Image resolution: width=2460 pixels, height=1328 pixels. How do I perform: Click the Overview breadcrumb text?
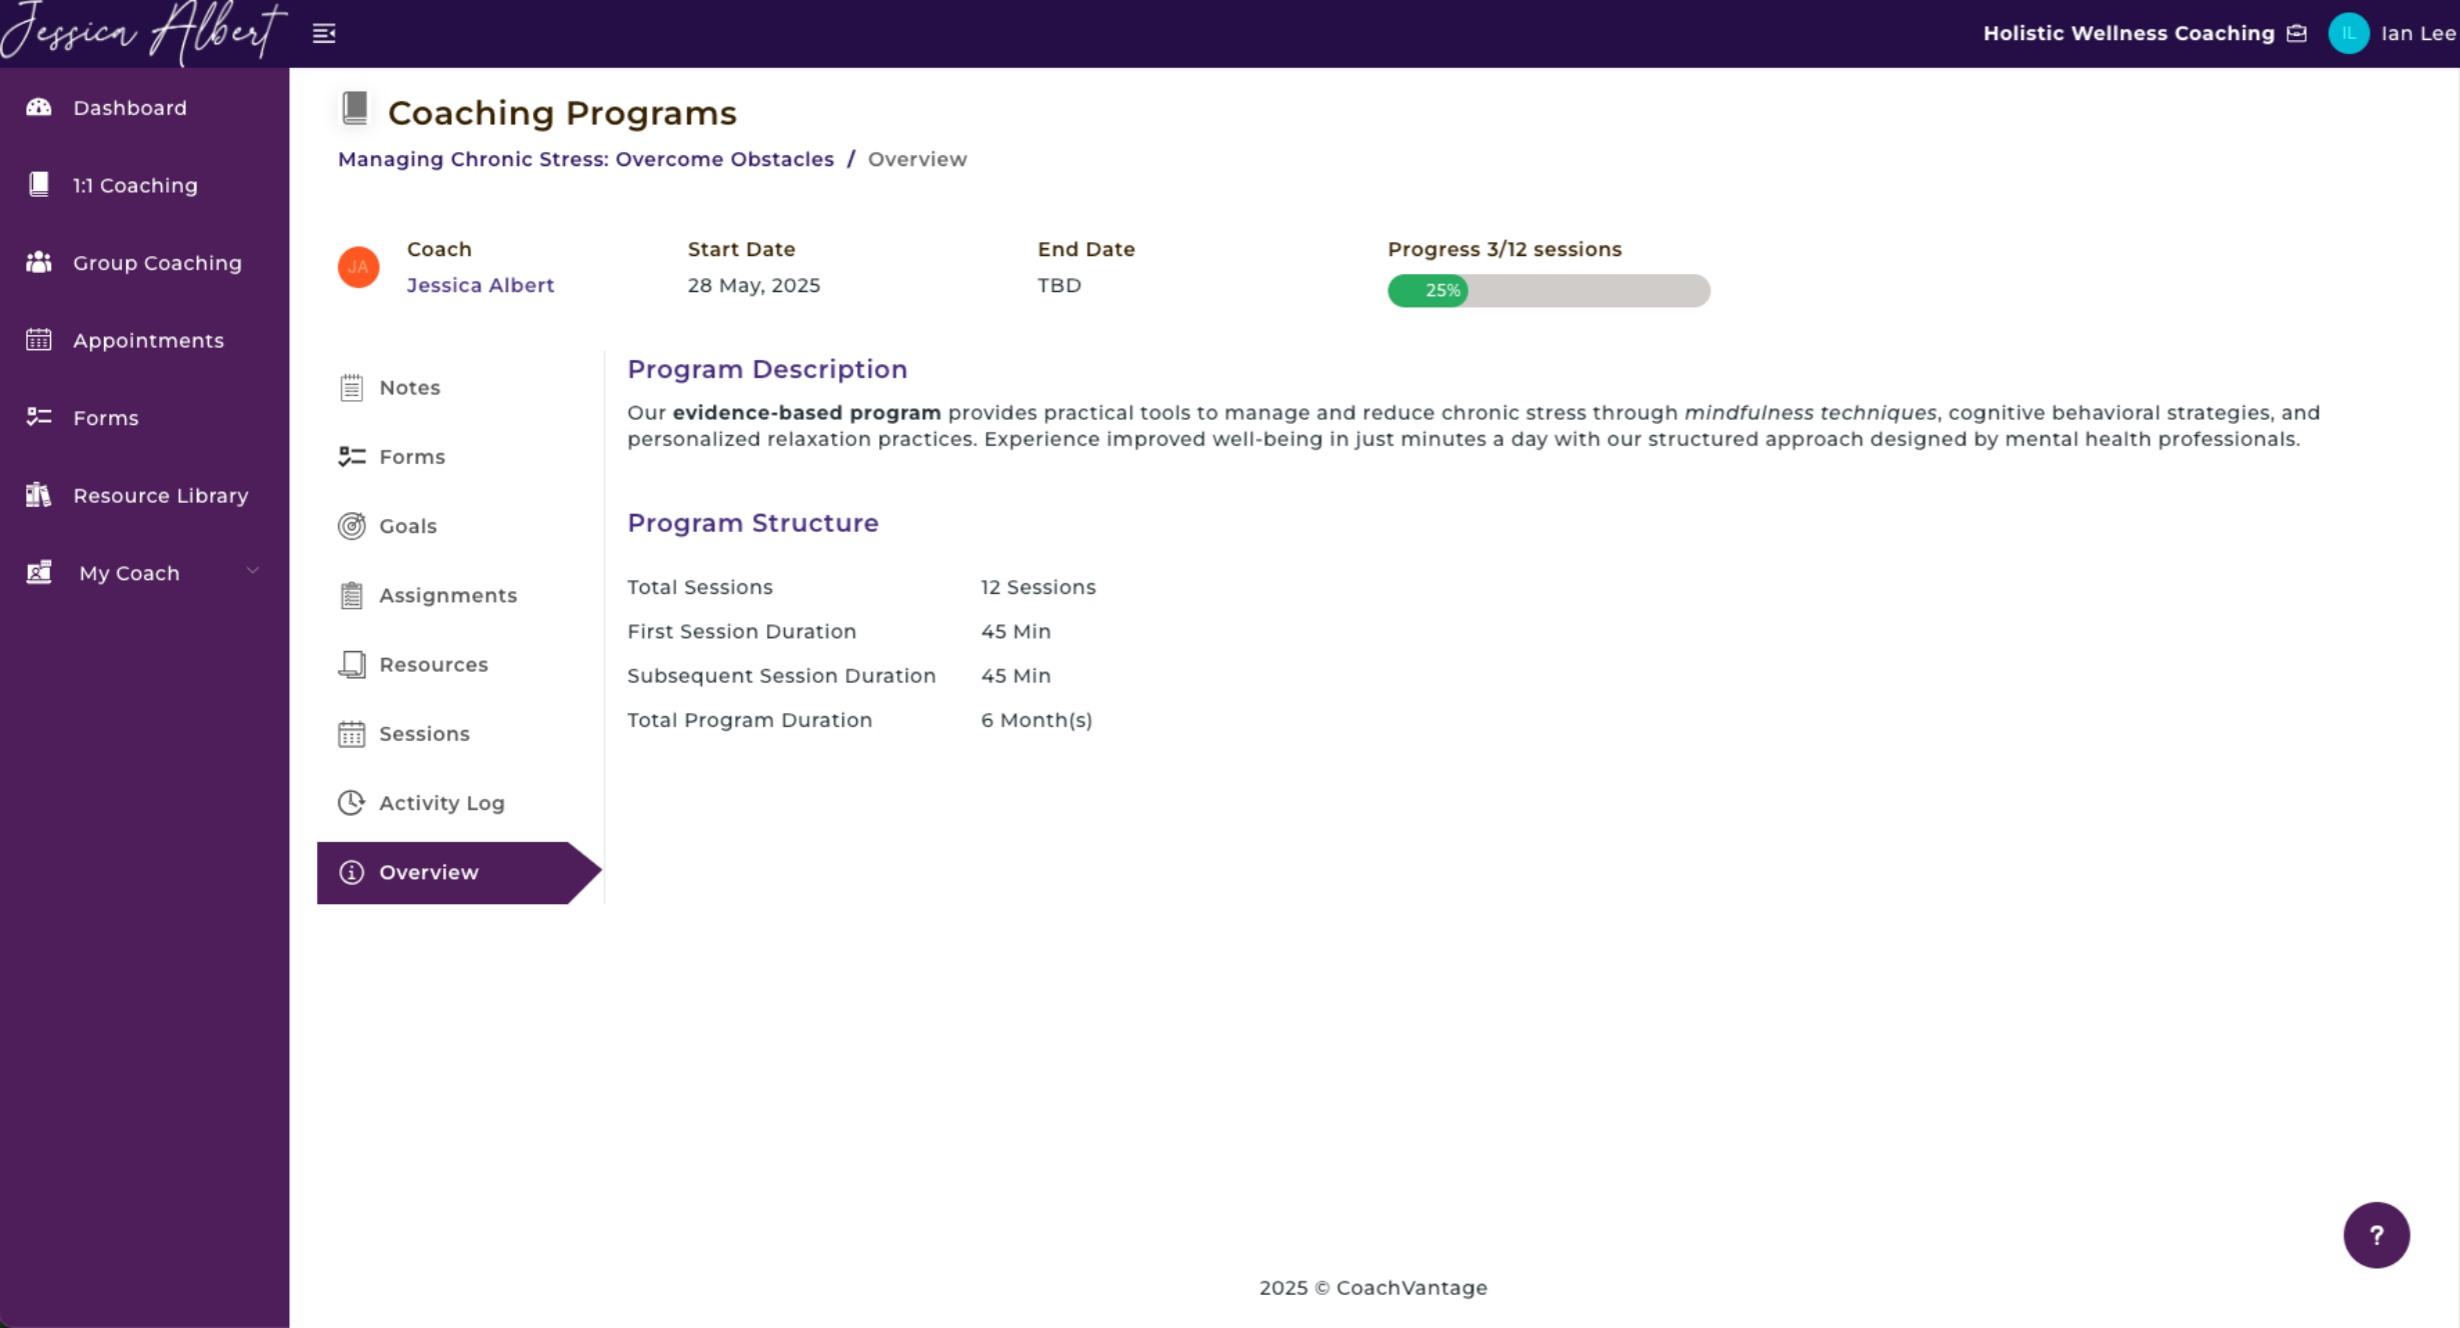tap(917, 159)
